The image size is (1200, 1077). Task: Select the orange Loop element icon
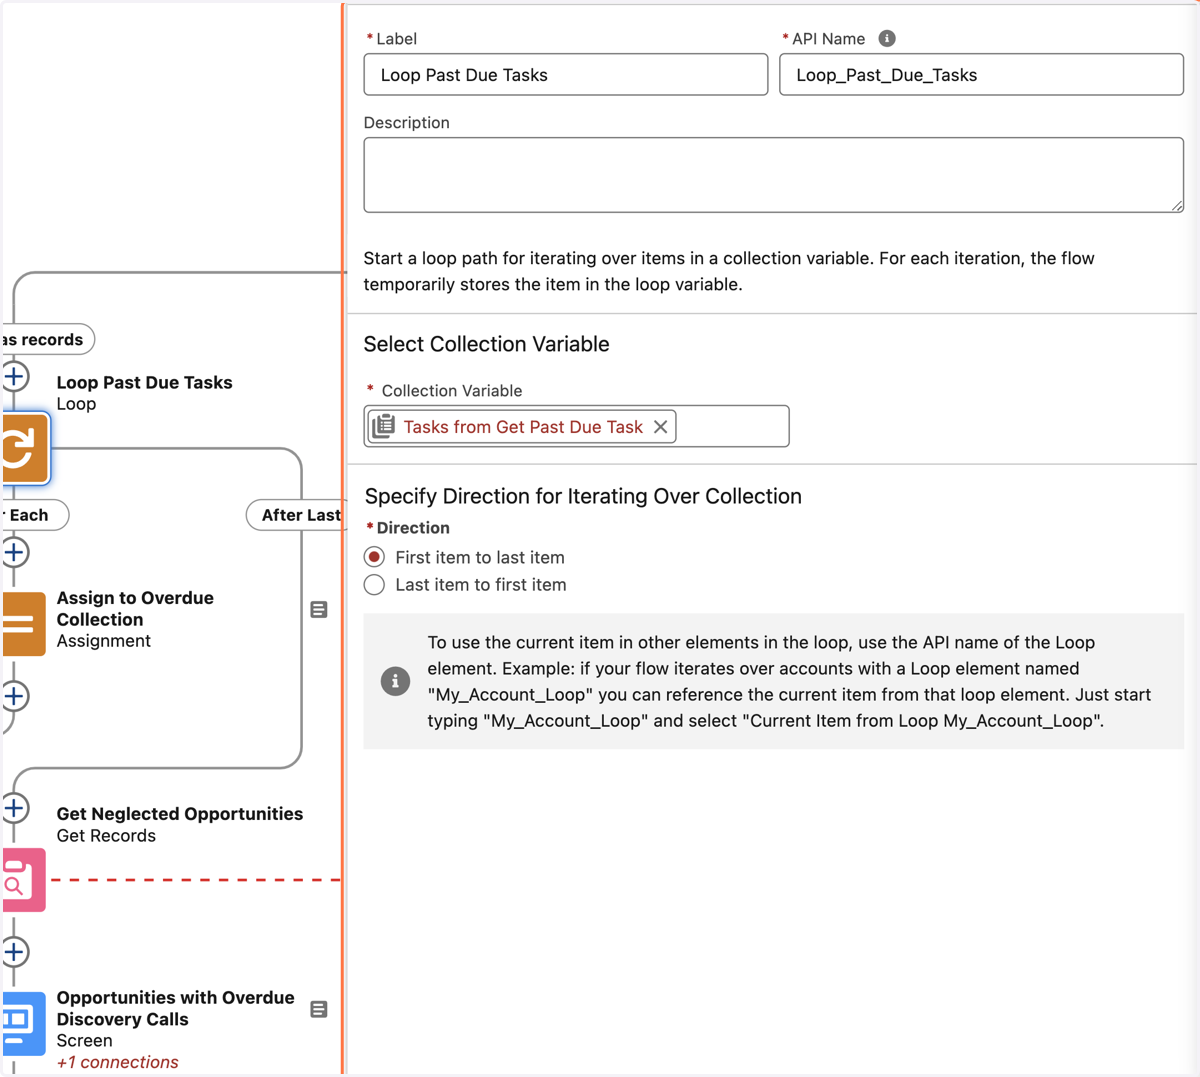pyautogui.click(x=24, y=448)
